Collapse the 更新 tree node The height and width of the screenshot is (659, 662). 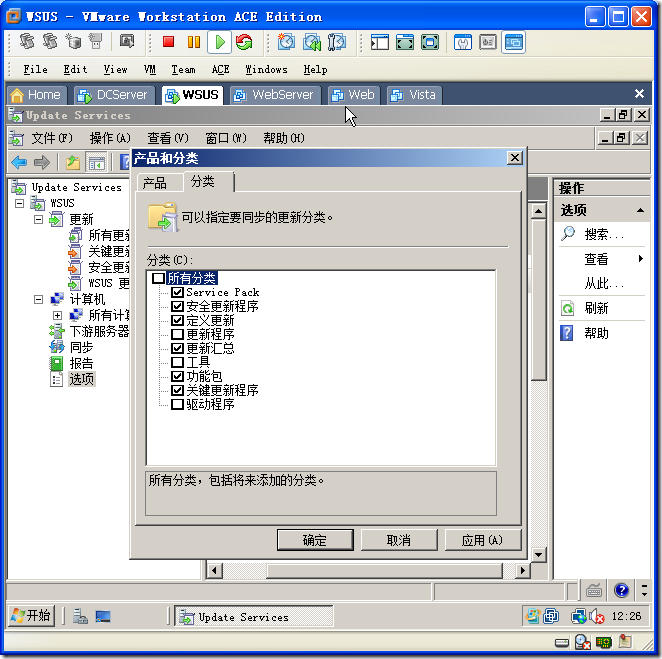(38, 220)
